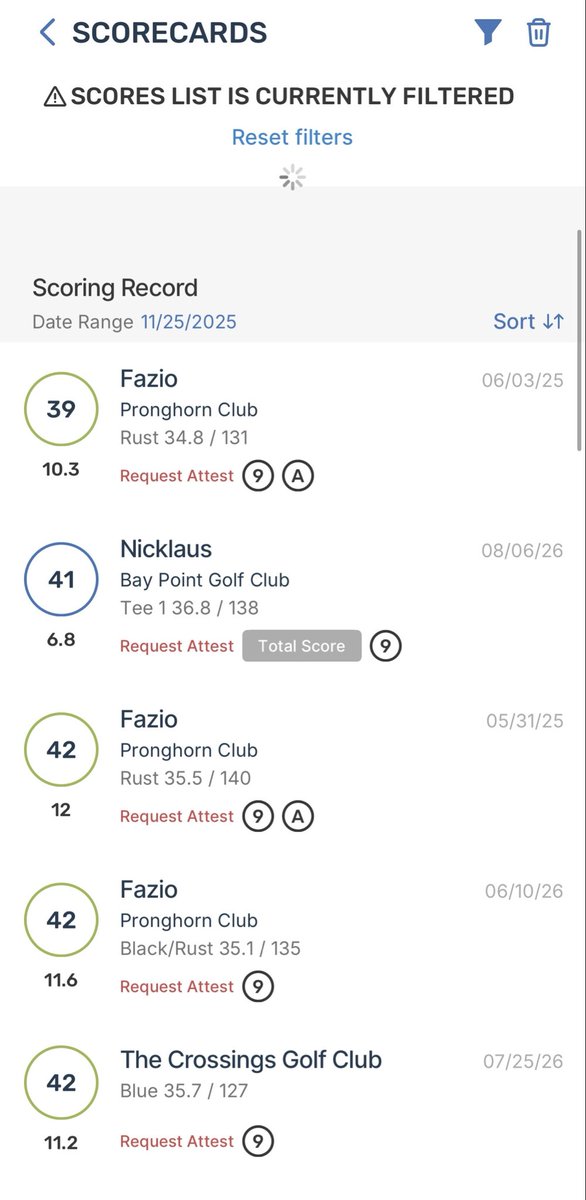This screenshot has height=1200, width=586.
Task: Tap the back chevron beside SCORECARDS
Action: point(47,32)
